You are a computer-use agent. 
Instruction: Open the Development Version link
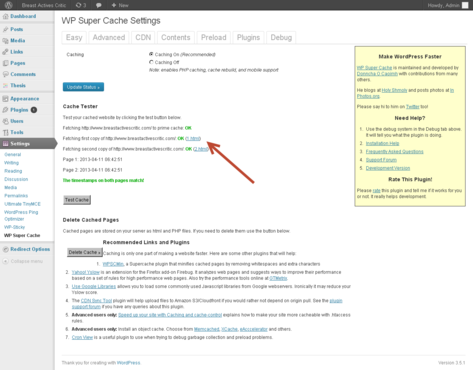388,168
